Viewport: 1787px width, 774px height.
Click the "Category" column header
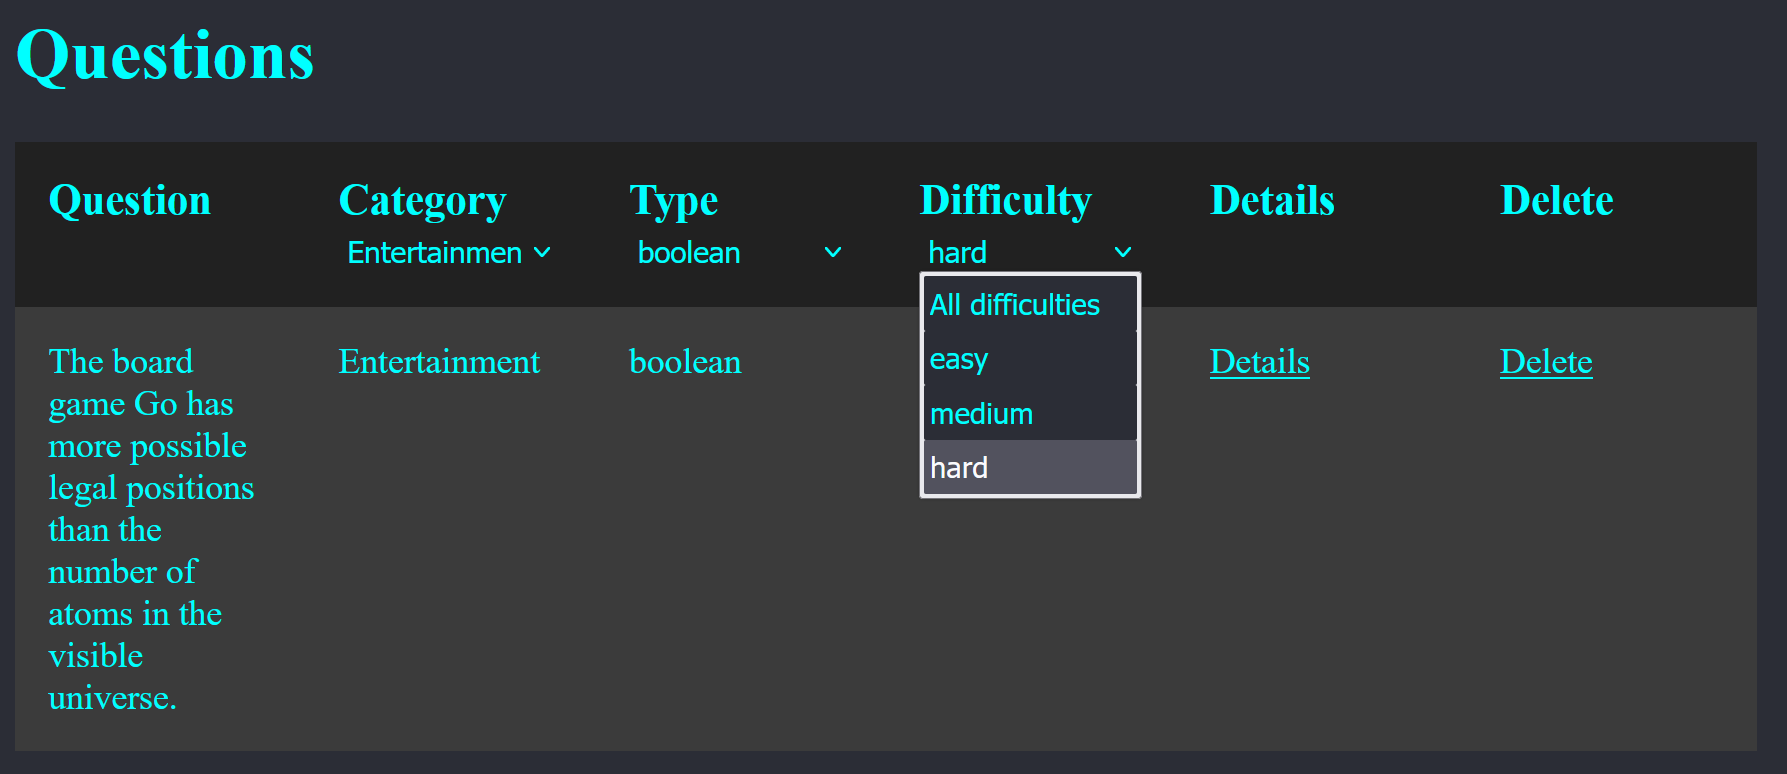click(x=422, y=201)
